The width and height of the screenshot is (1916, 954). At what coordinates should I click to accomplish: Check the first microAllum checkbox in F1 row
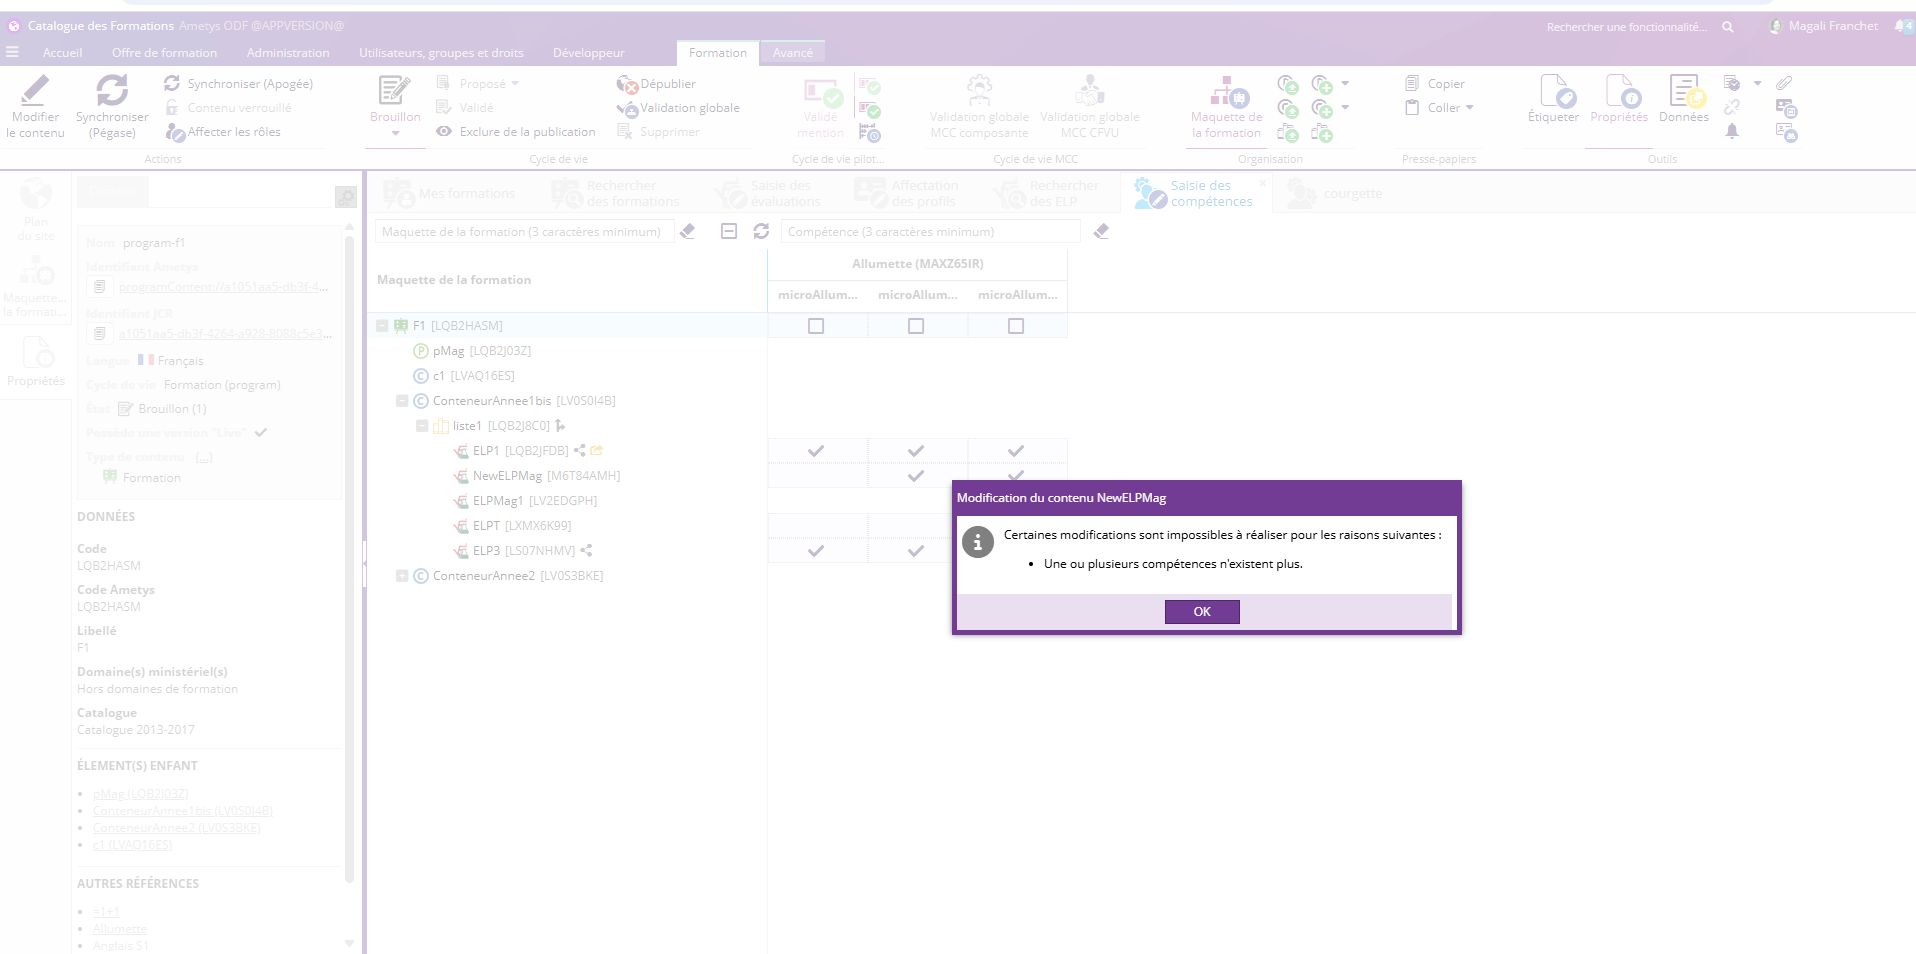click(816, 326)
